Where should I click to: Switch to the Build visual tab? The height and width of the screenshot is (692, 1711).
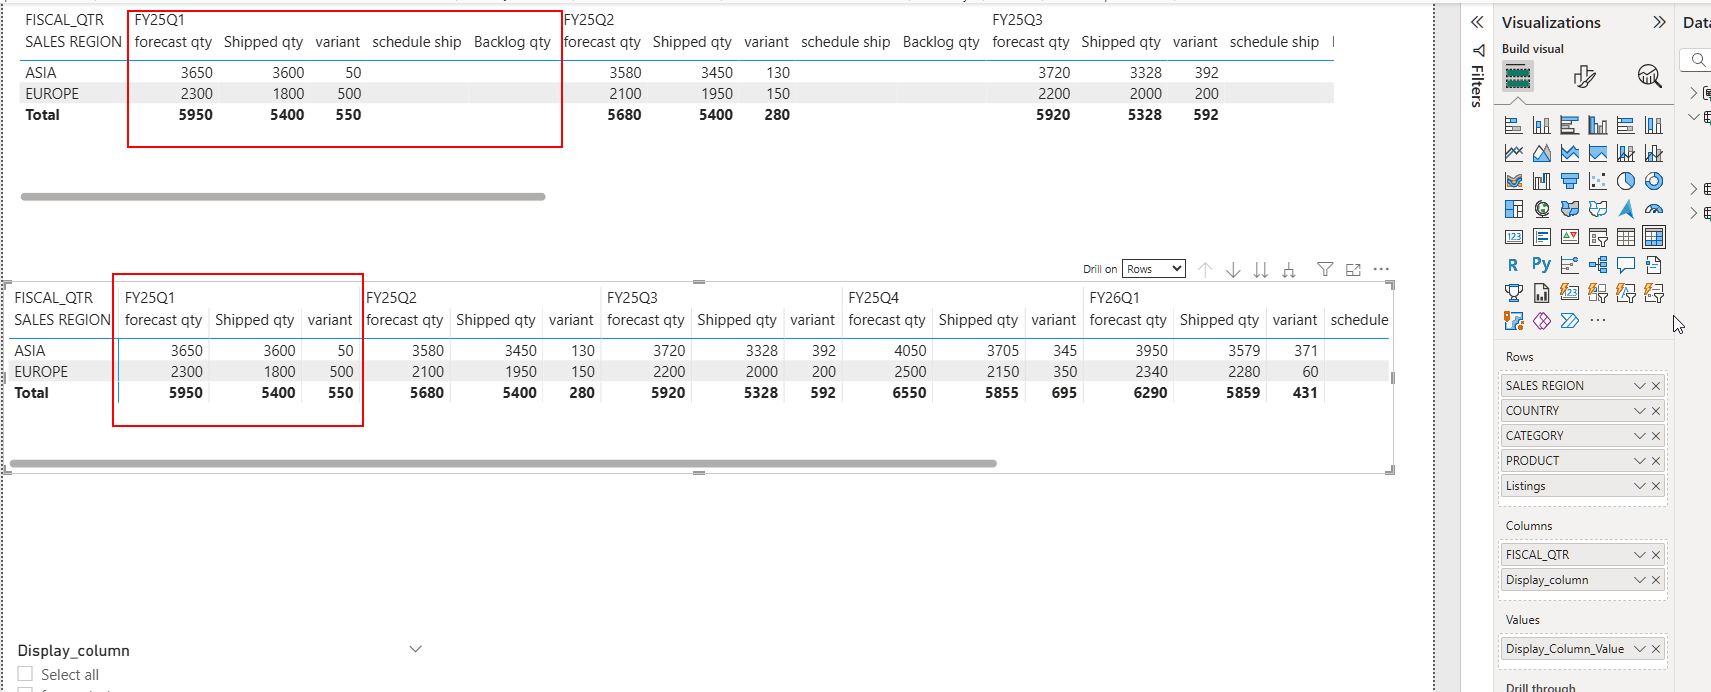[1518, 76]
